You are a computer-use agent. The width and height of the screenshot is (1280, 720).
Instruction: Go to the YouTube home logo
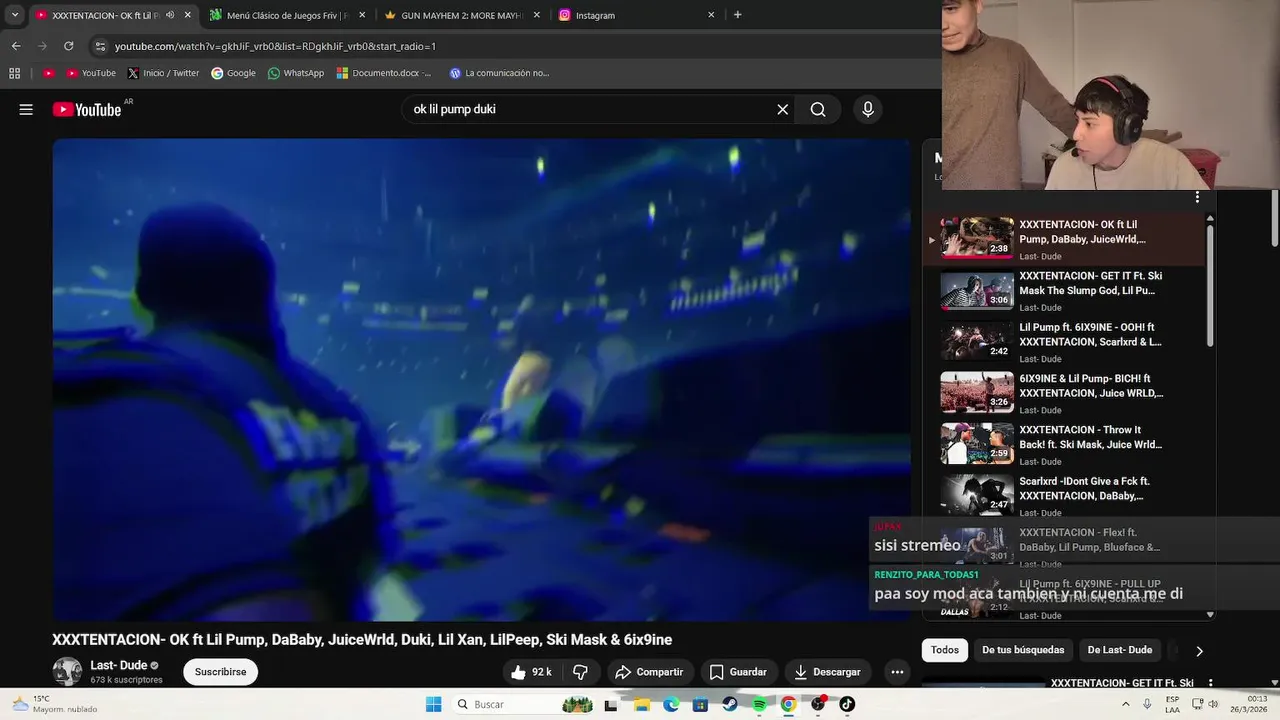tap(87, 109)
